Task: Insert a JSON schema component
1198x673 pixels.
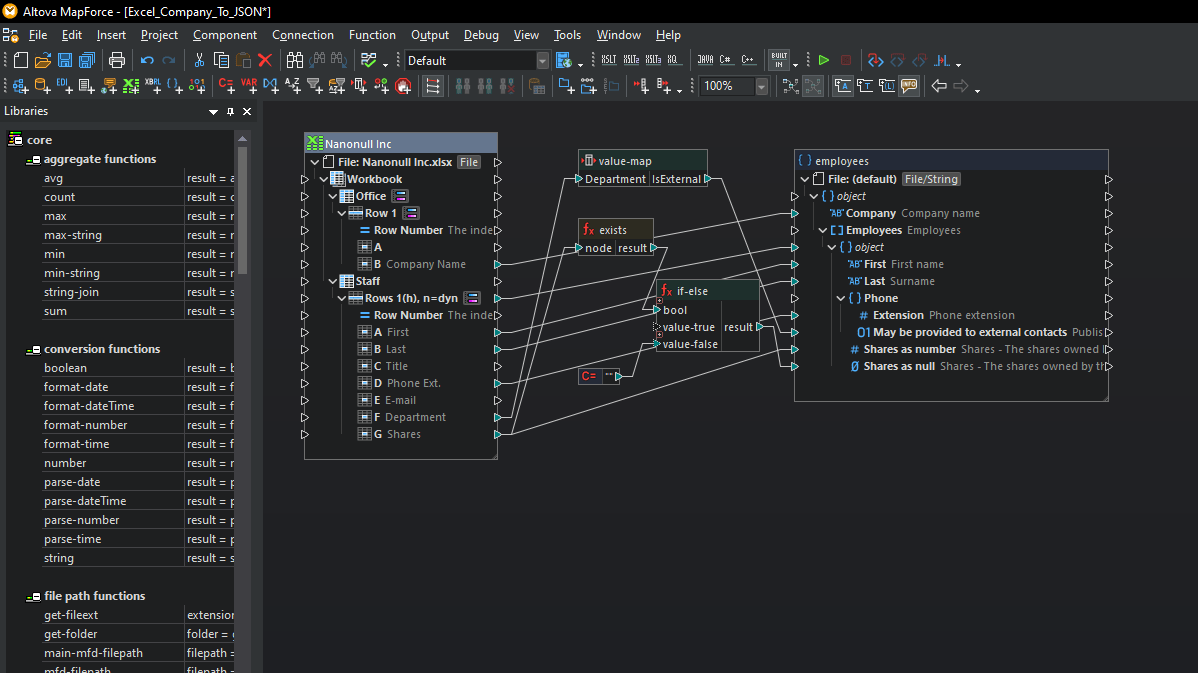Action: 174,86
